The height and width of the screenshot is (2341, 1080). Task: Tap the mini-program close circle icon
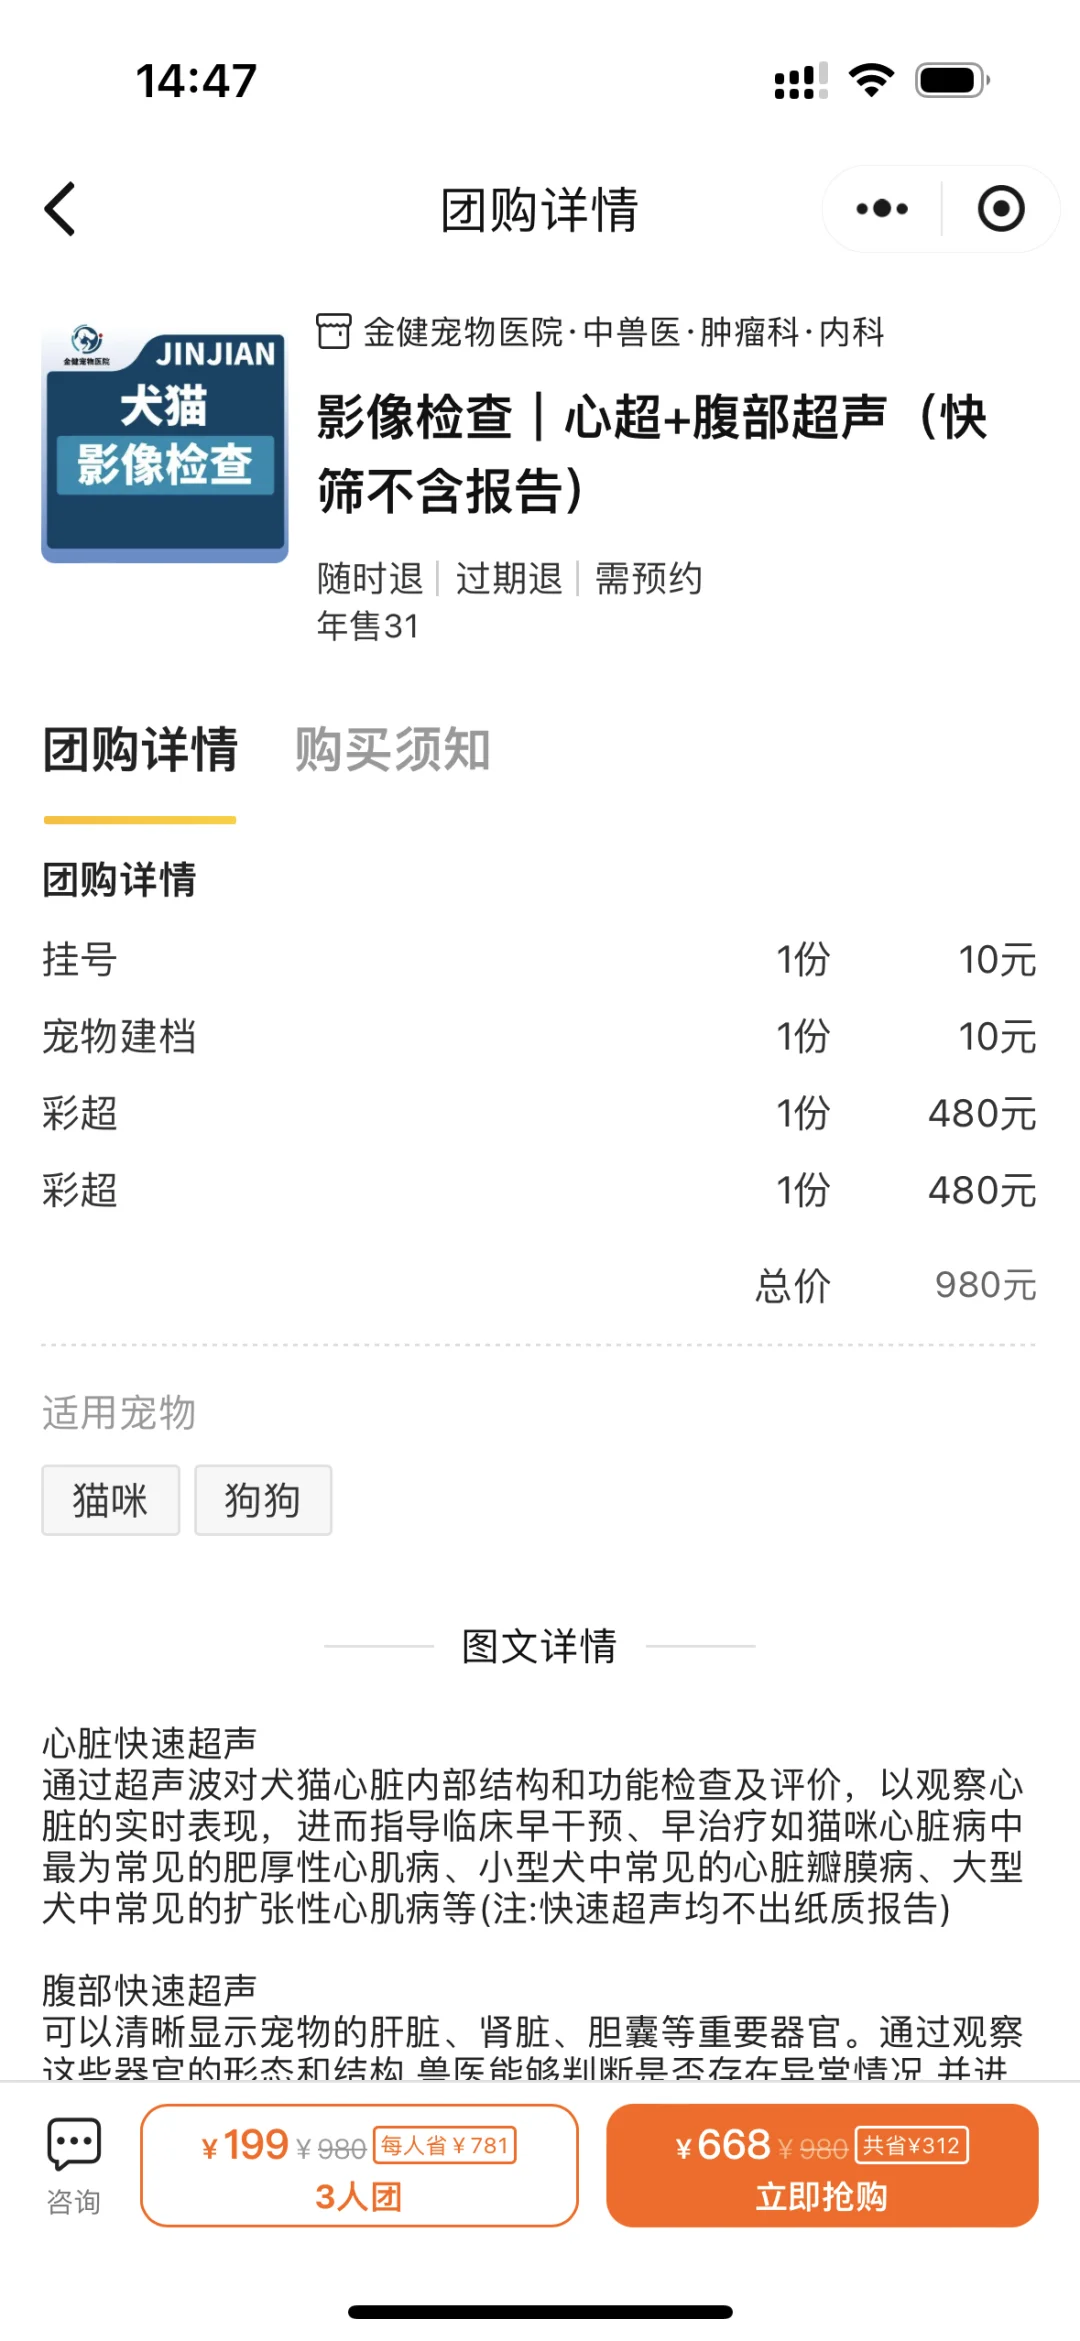tap(1001, 209)
